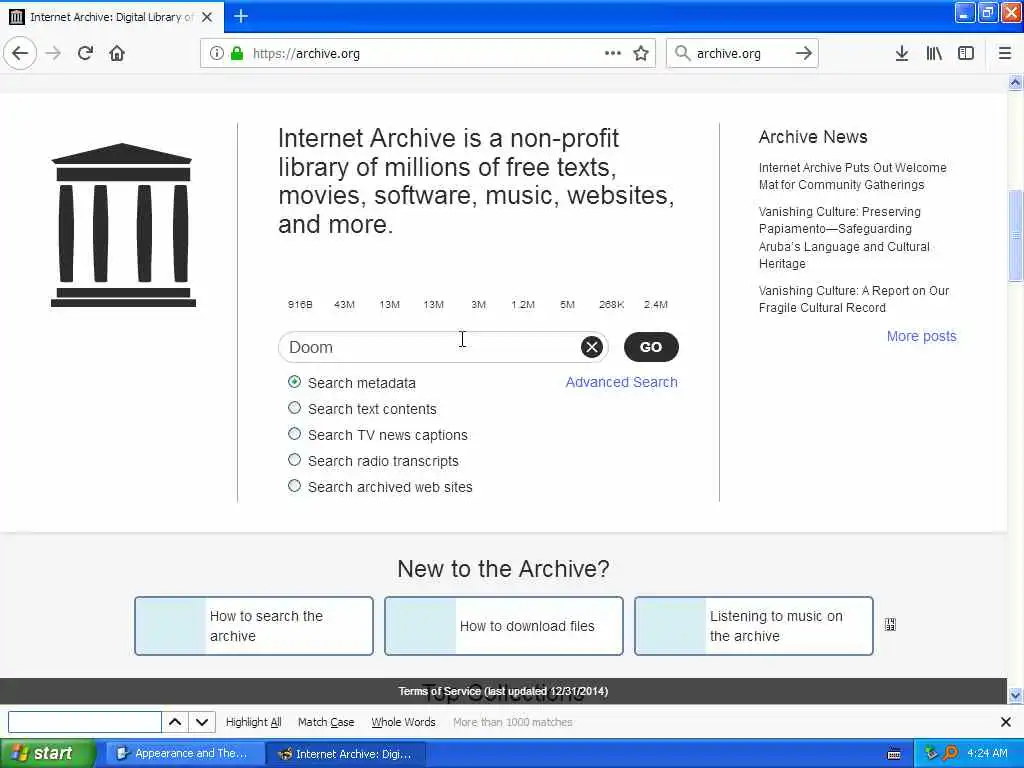Focus the find-in-page text field

click(84, 722)
